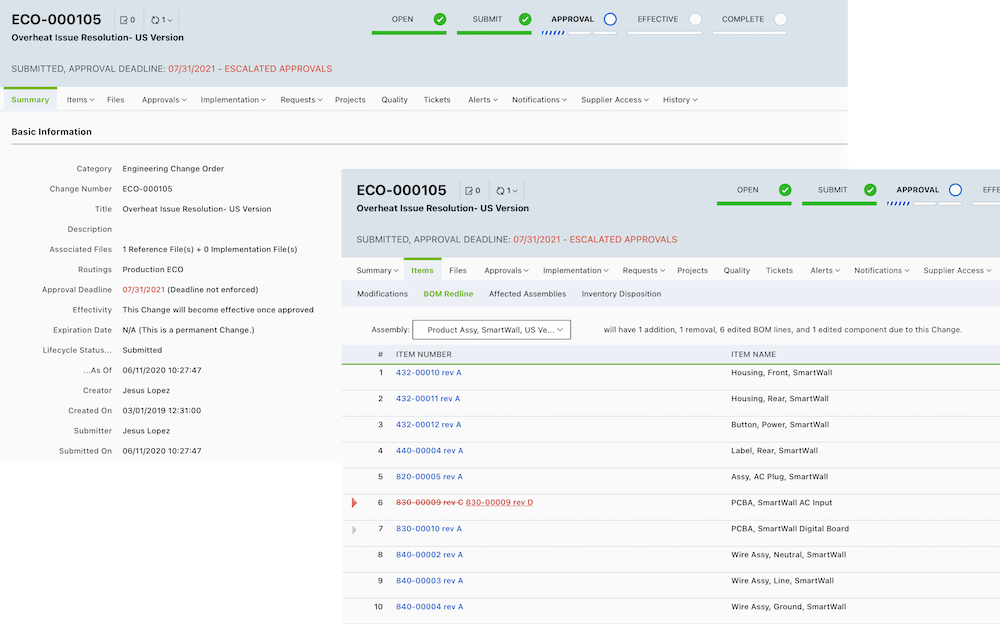Click the red redline triangle on row 6
The width and height of the screenshot is (1000, 624).
coord(354,503)
